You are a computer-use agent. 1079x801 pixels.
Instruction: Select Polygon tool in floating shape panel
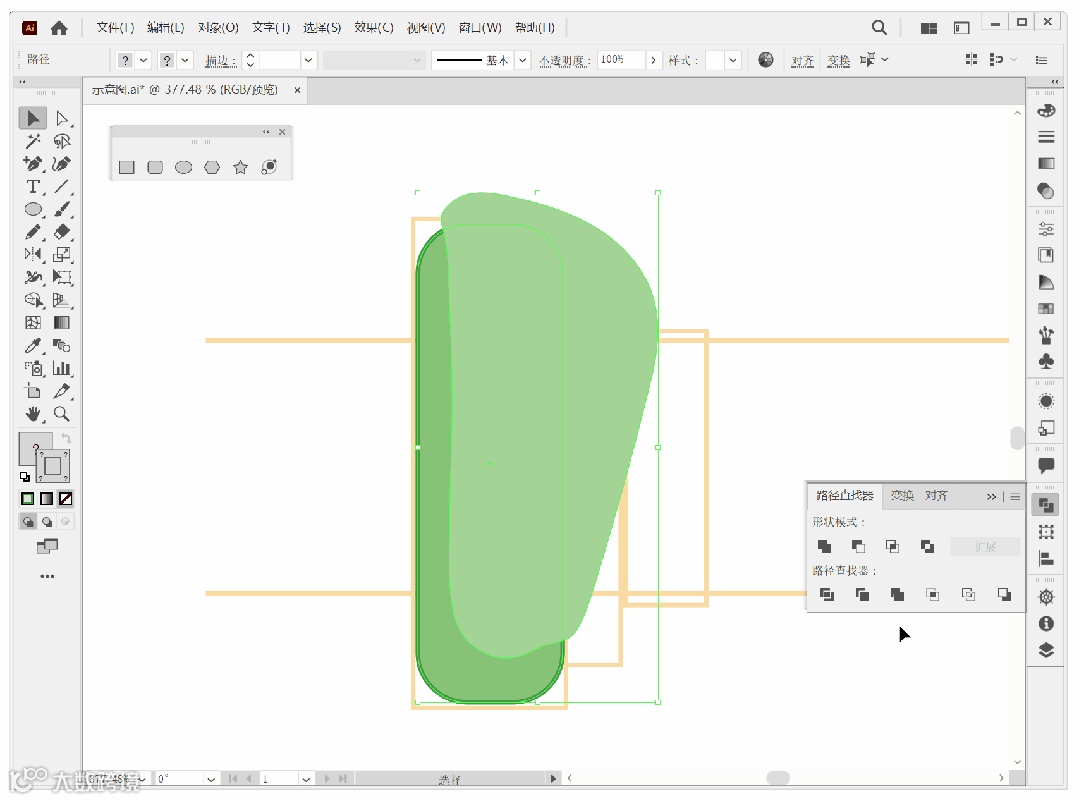[x=212, y=167]
